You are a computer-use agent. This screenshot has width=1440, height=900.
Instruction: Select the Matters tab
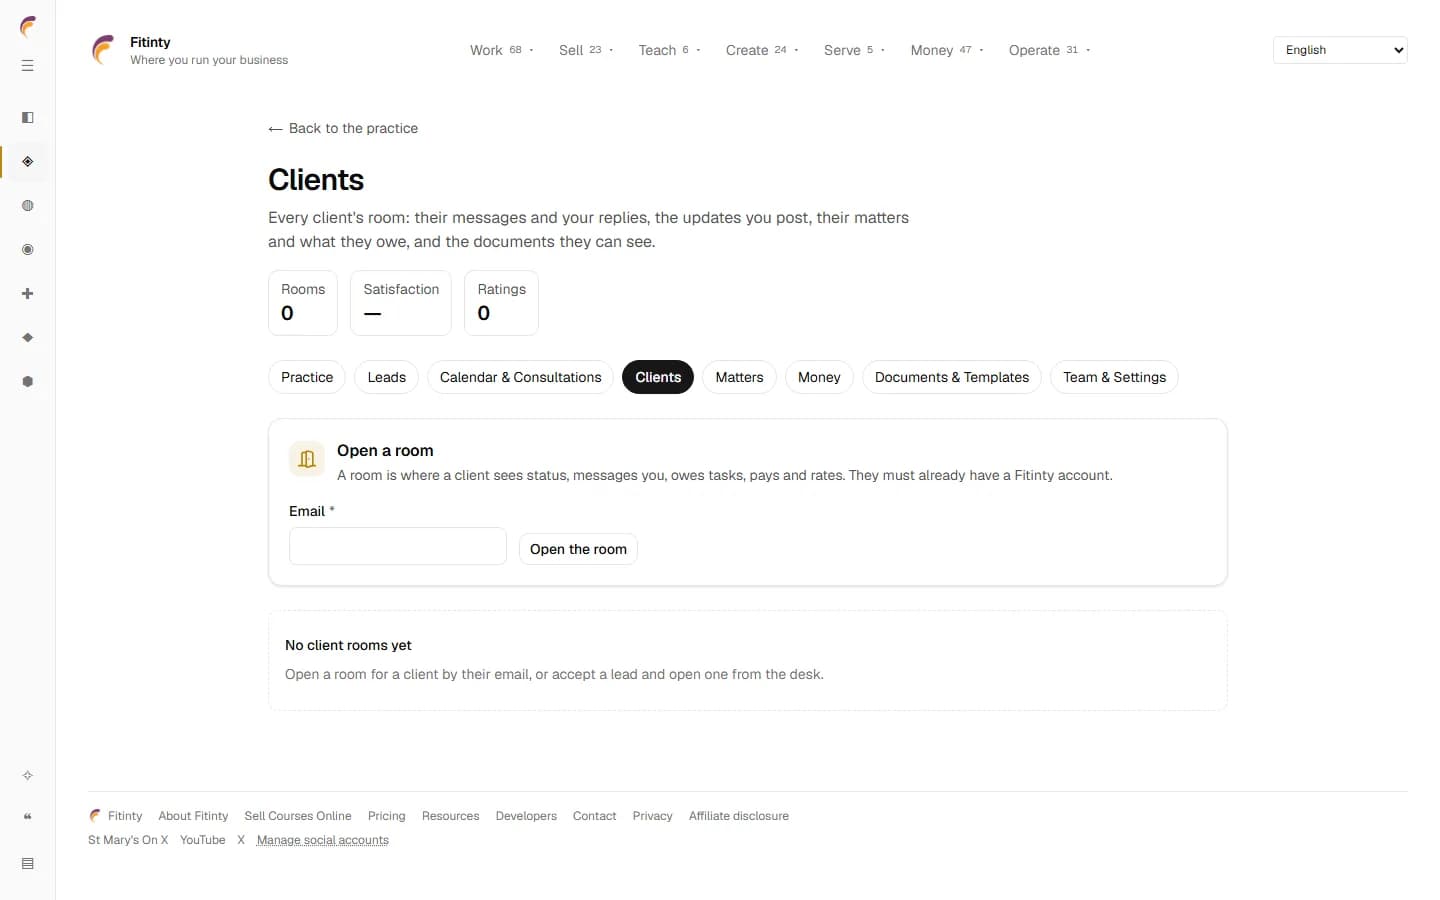(x=739, y=377)
